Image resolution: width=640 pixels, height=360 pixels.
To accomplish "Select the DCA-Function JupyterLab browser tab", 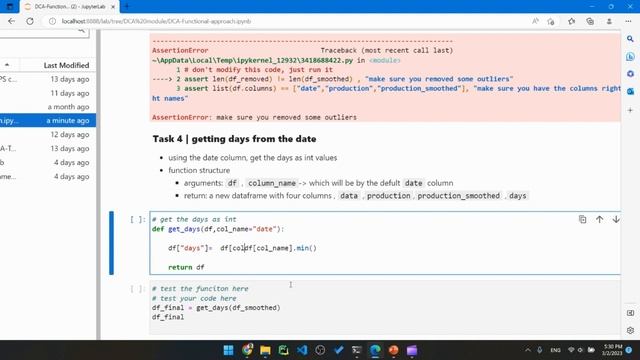I will 69,7.
